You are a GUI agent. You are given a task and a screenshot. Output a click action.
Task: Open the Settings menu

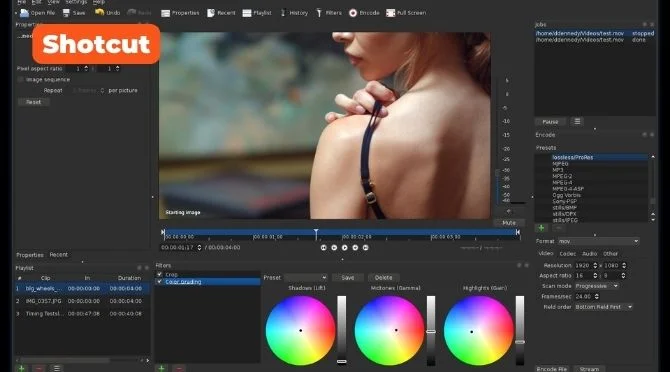[76, 2]
